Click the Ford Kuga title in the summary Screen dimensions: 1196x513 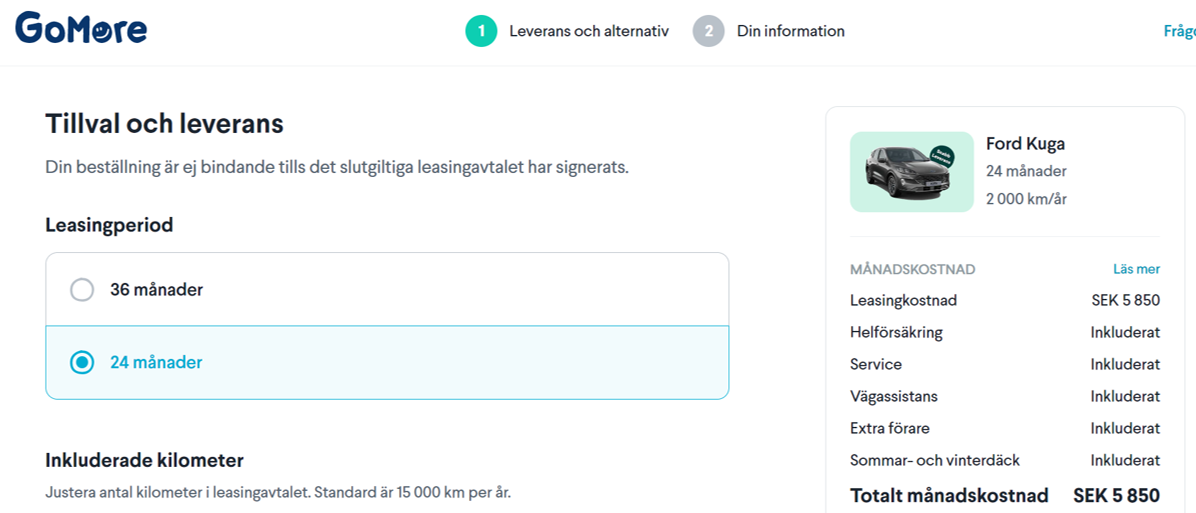pyautogui.click(x=1025, y=144)
